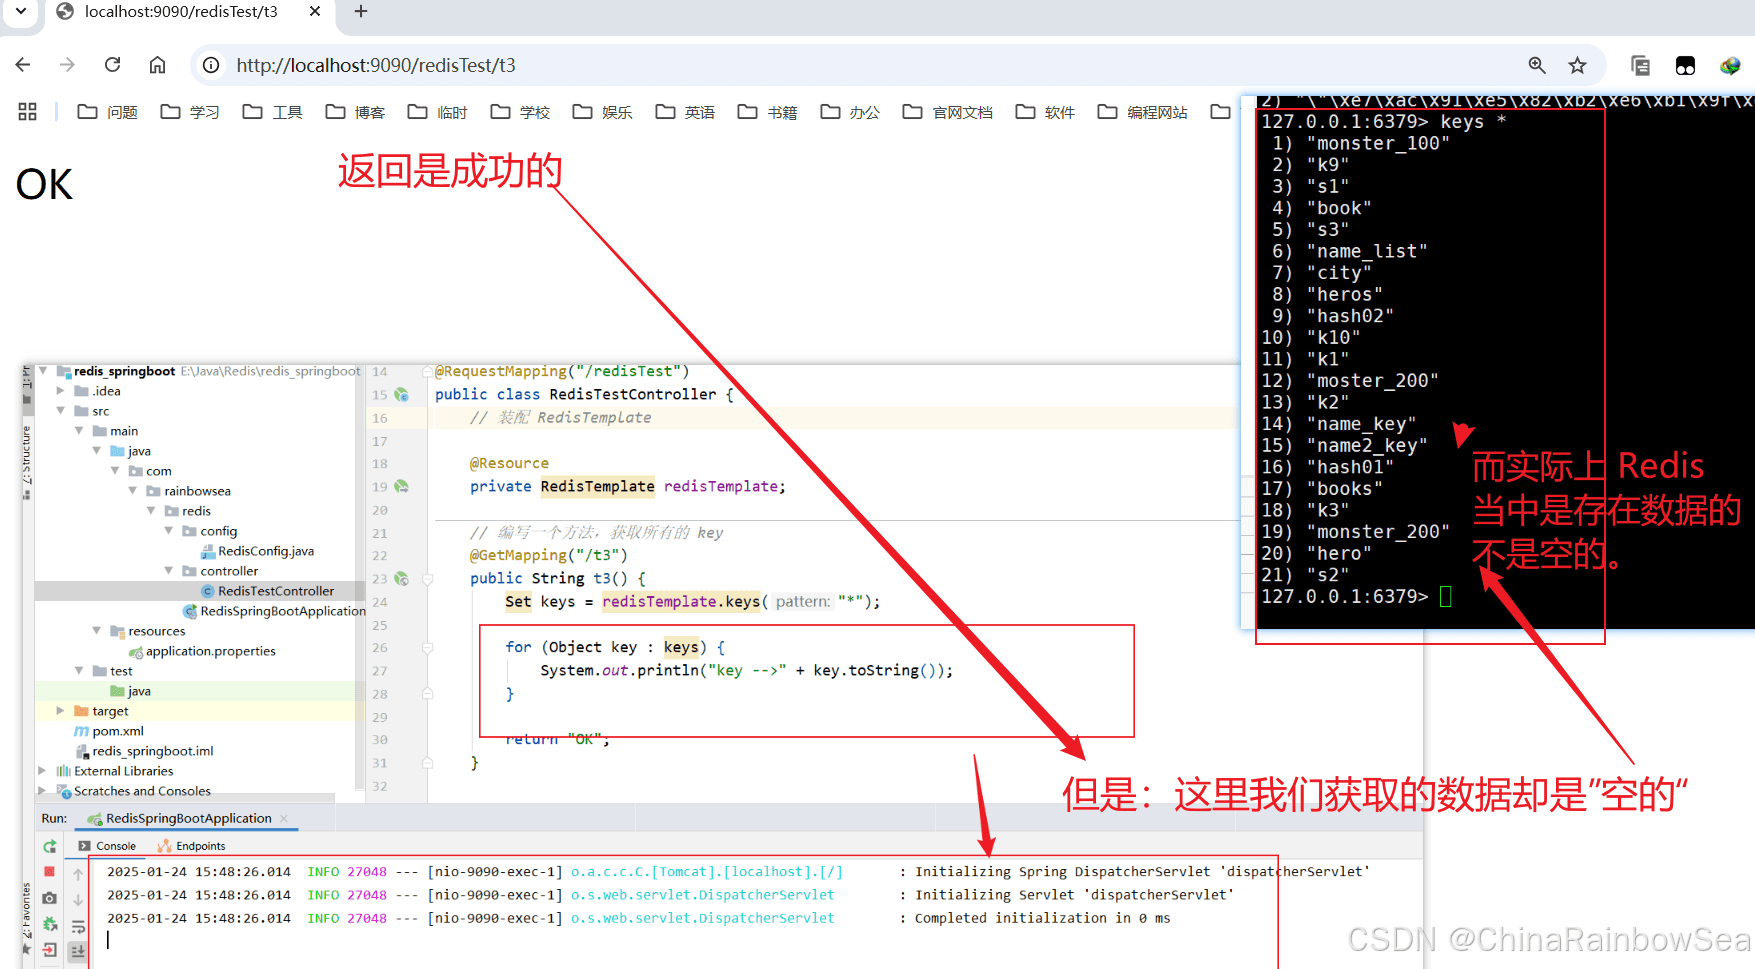
Task: Switch to the Endpoints tab
Action: (x=191, y=846)
